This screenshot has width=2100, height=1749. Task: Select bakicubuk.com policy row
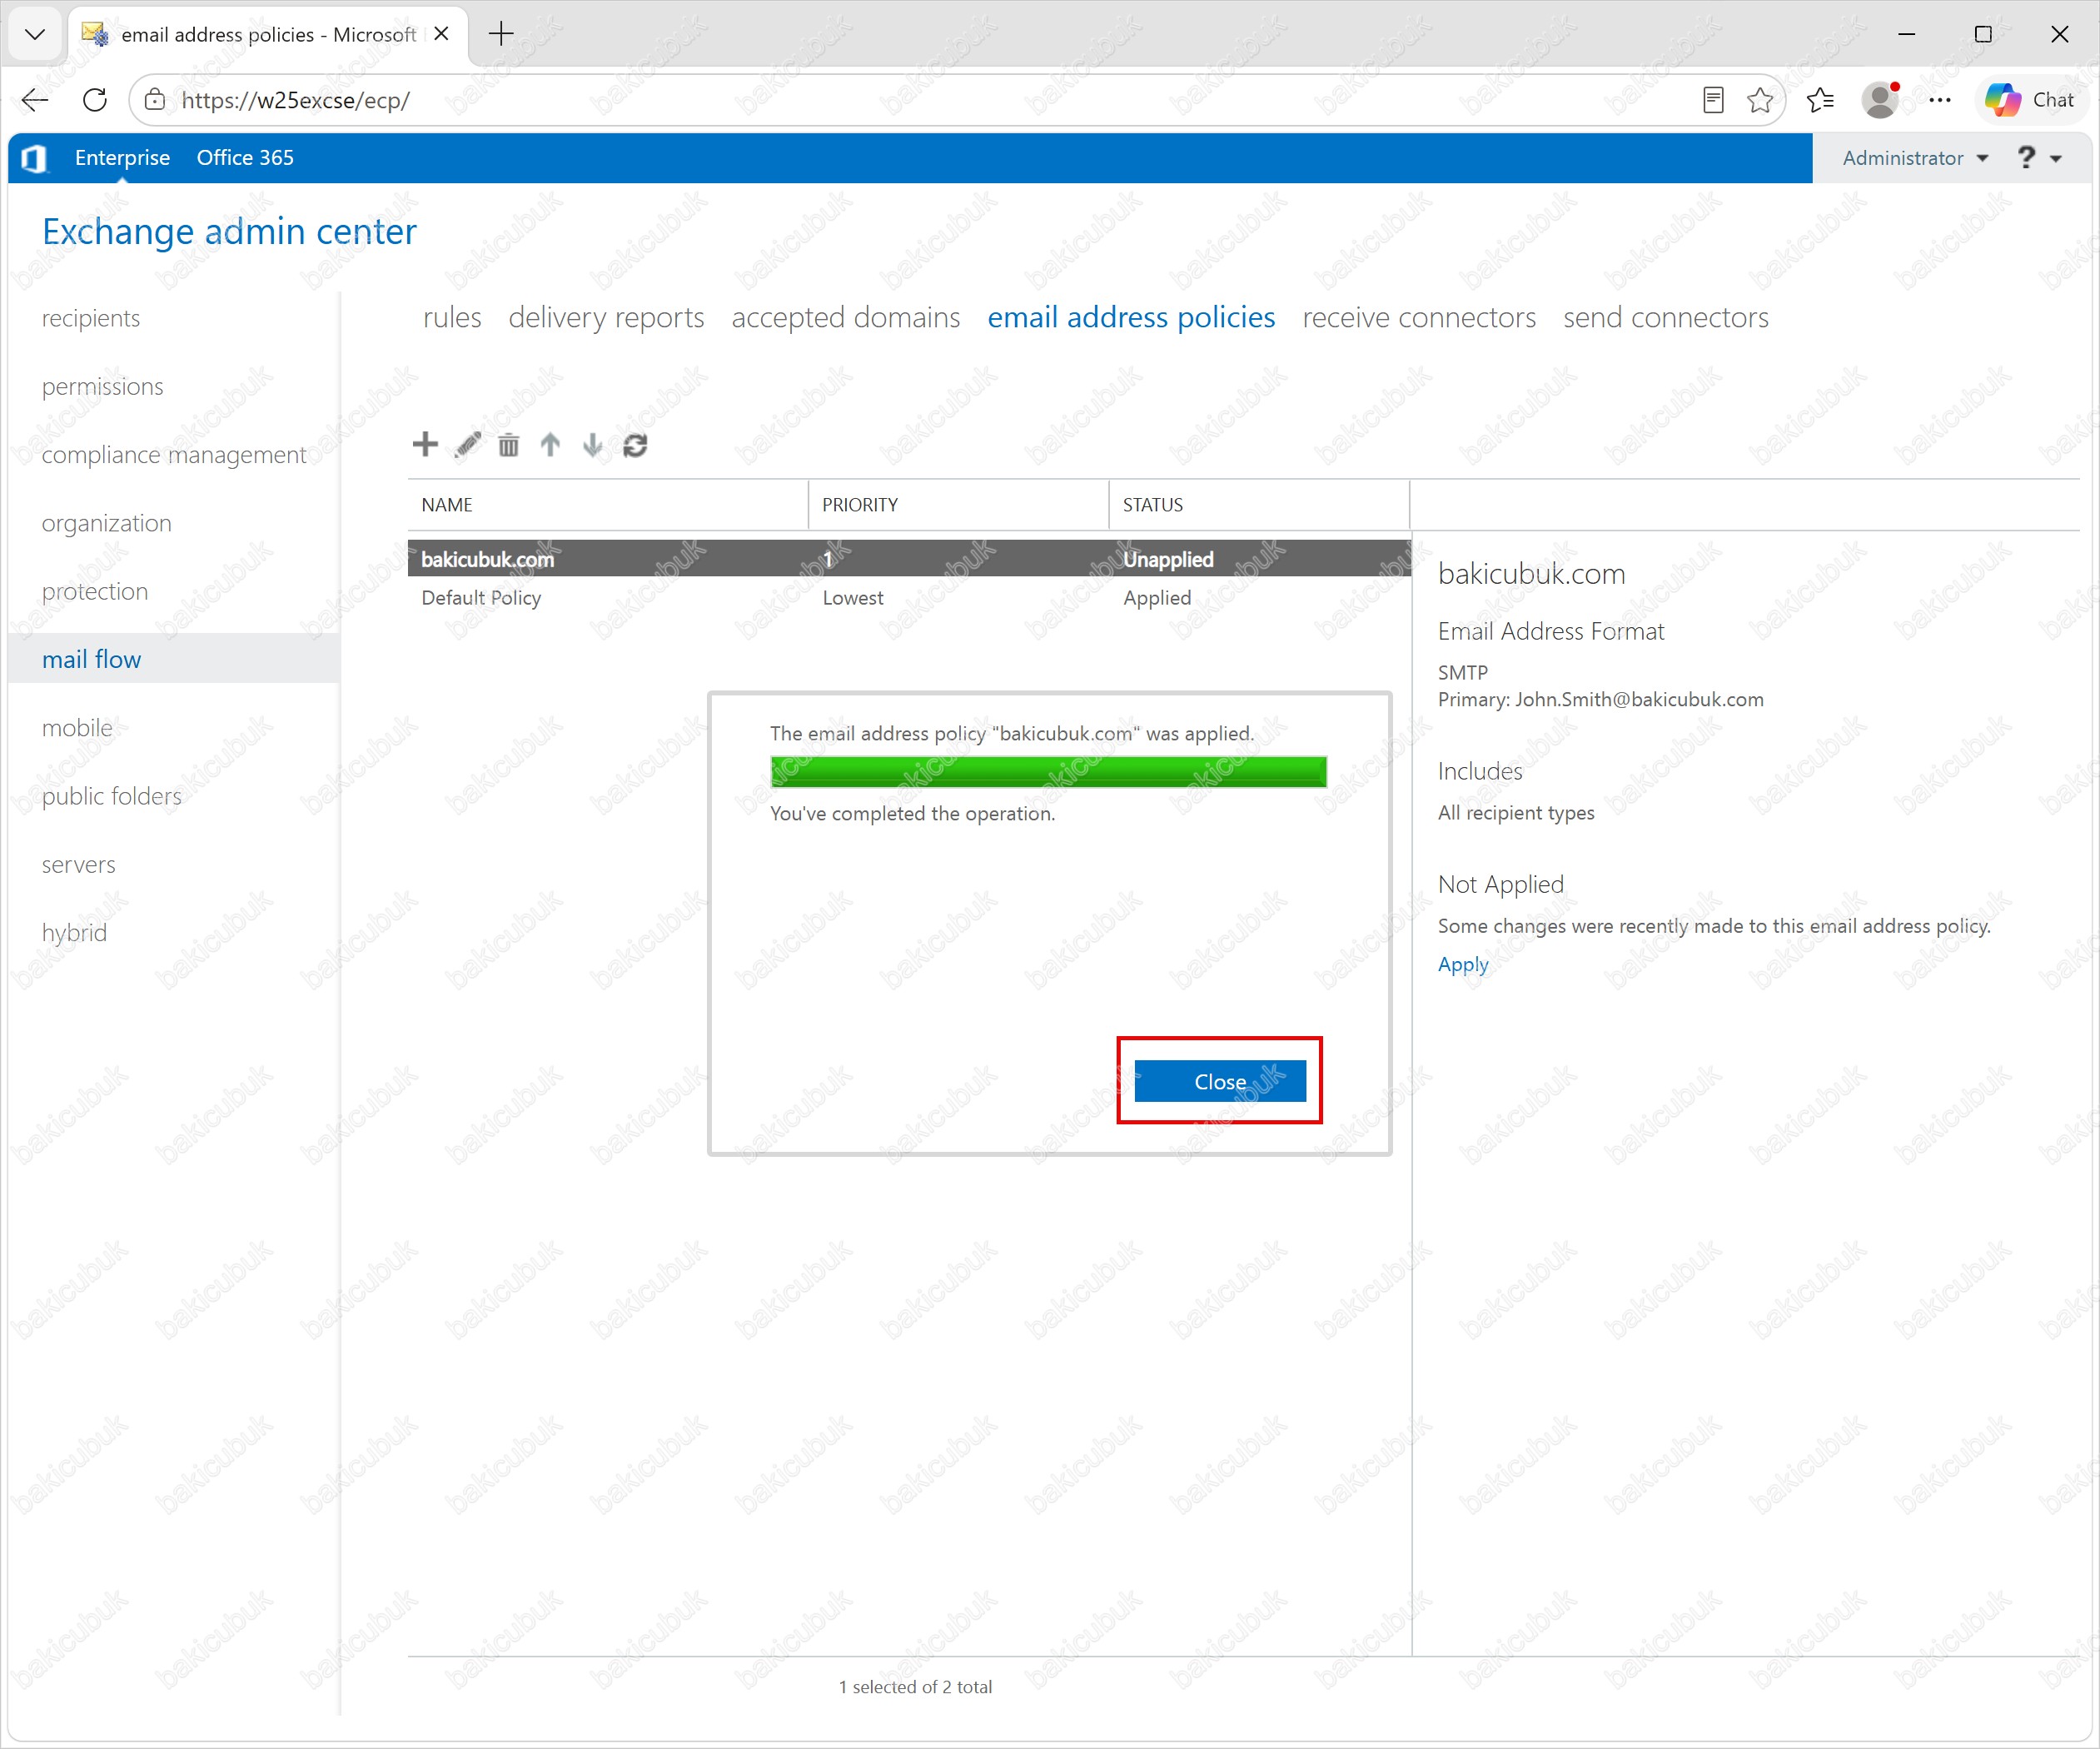click(909, 559)
